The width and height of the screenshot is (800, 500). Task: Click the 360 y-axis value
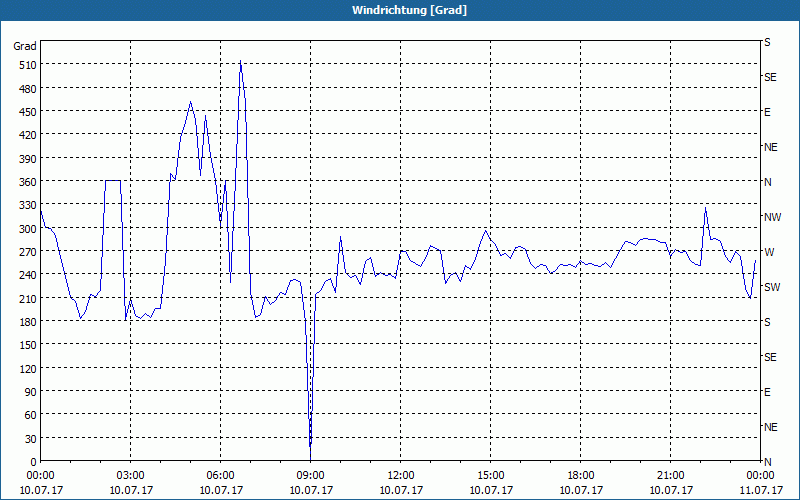[x=28, y=183]
